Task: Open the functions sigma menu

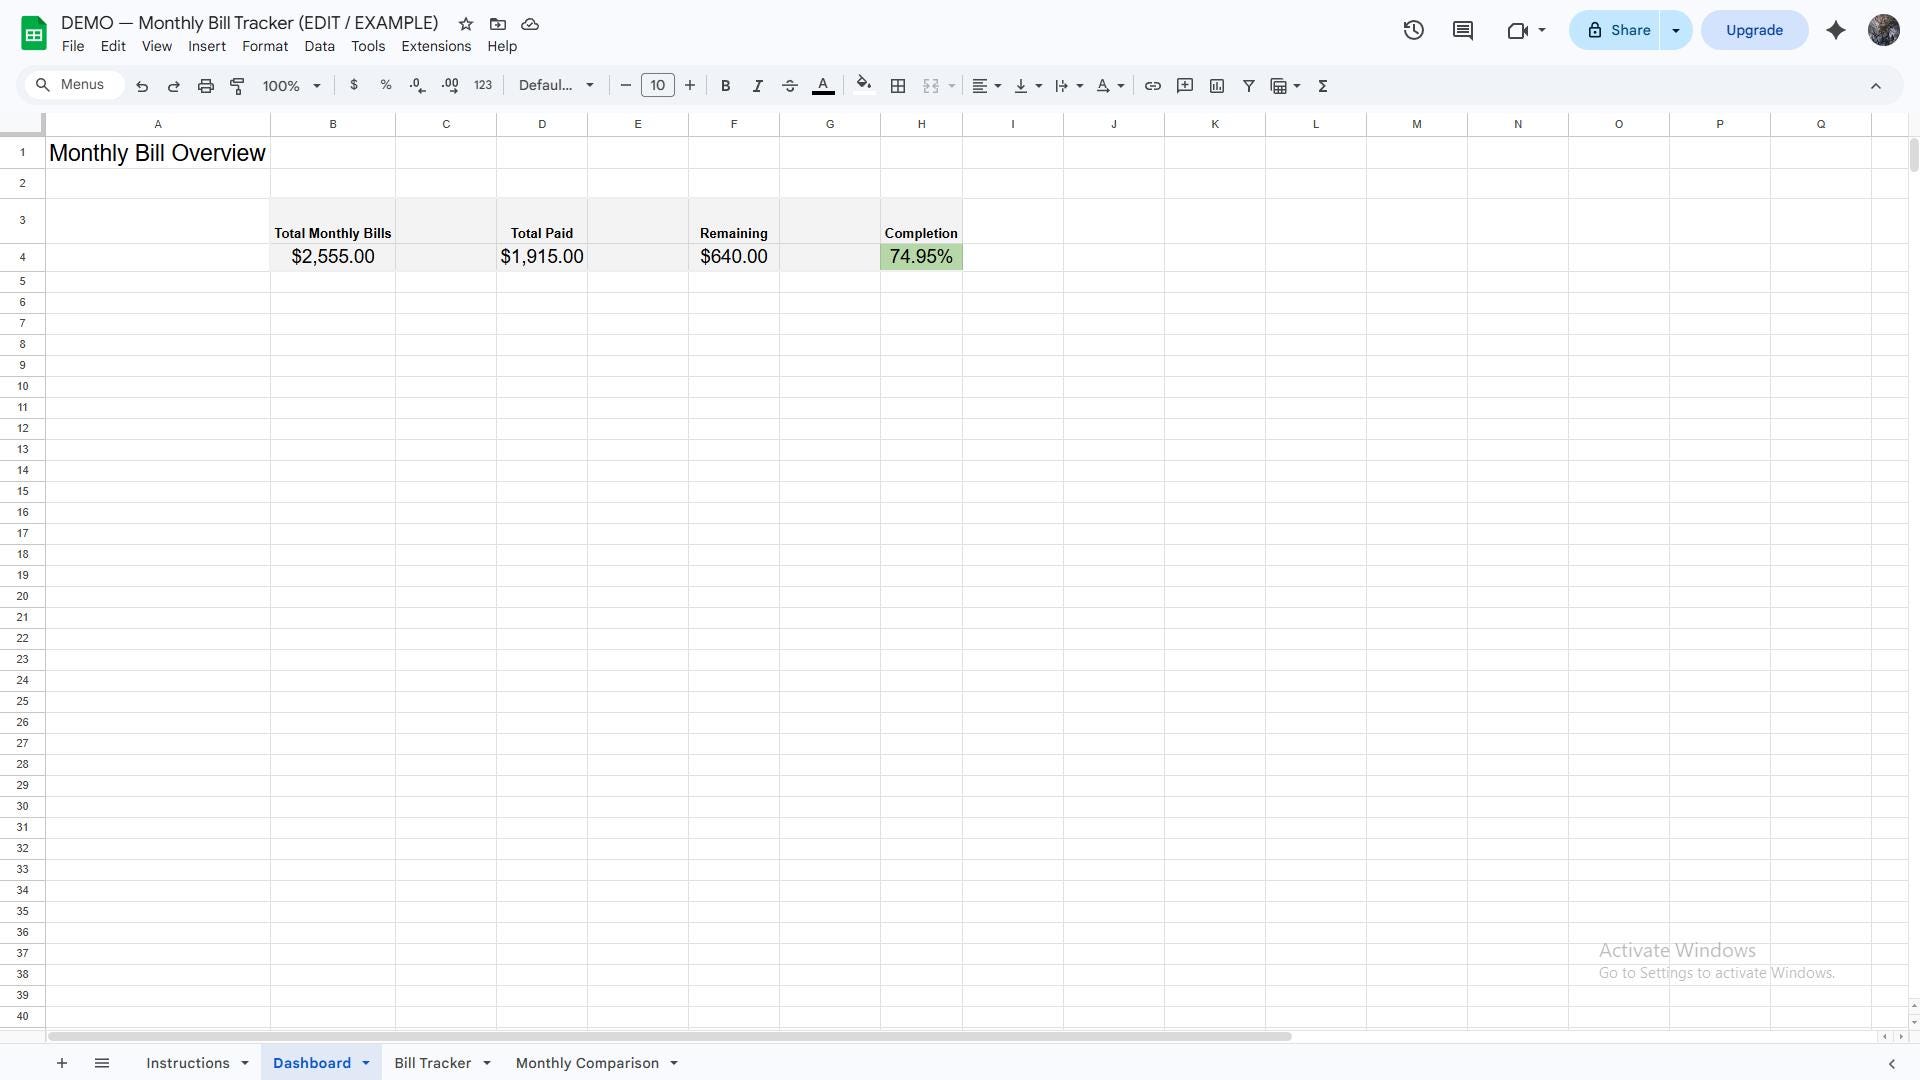Action: point(1323,86)
